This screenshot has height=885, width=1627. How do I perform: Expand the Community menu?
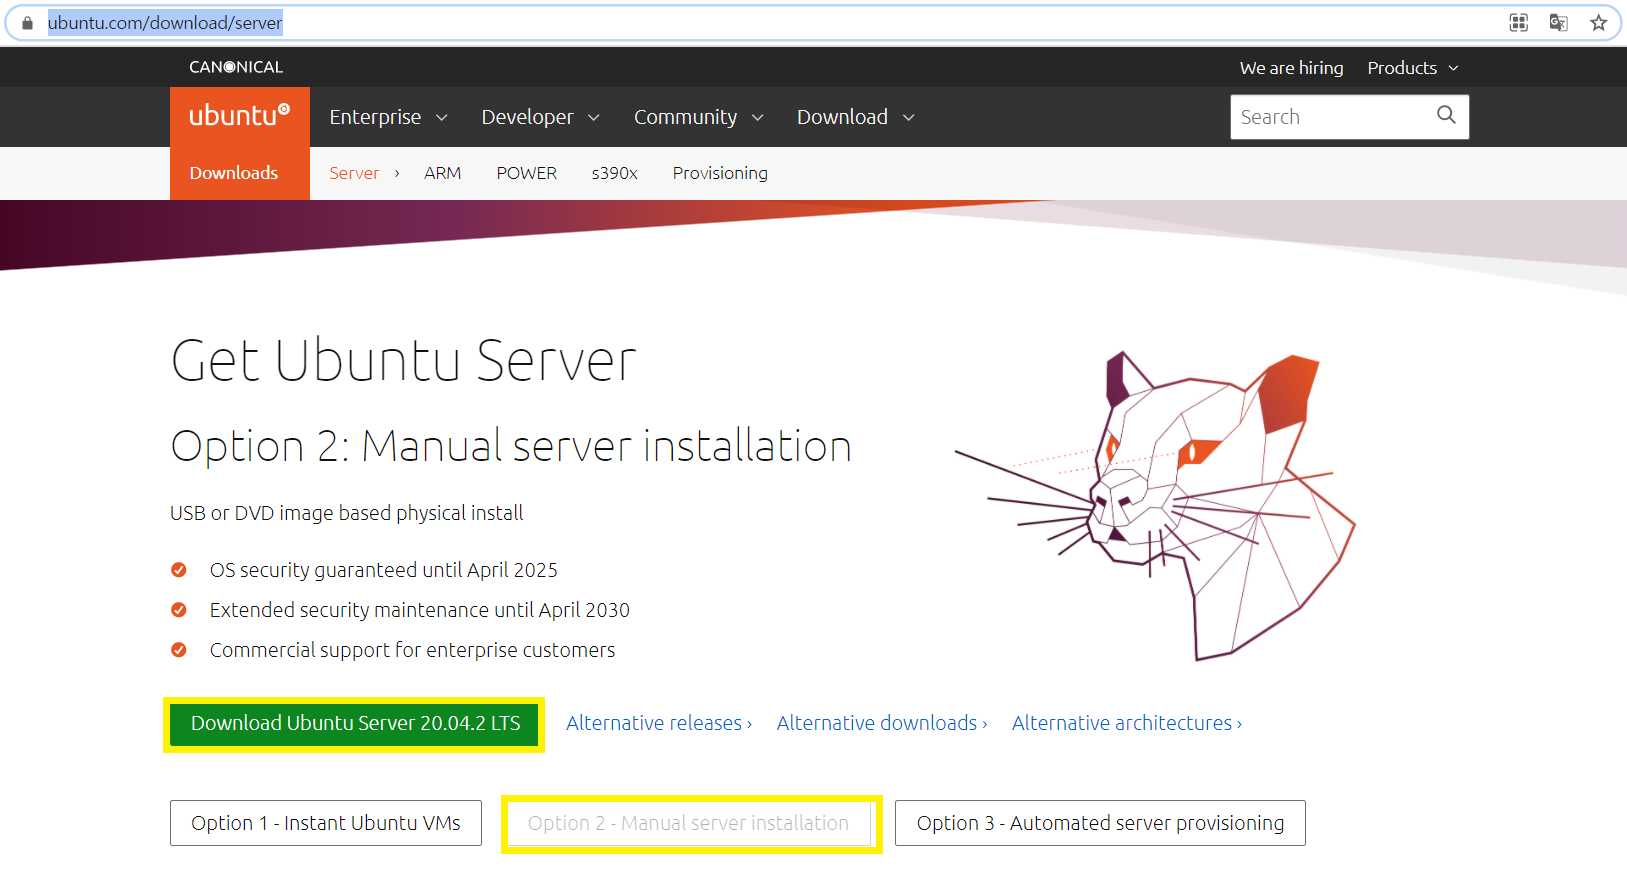coord(698,117)
